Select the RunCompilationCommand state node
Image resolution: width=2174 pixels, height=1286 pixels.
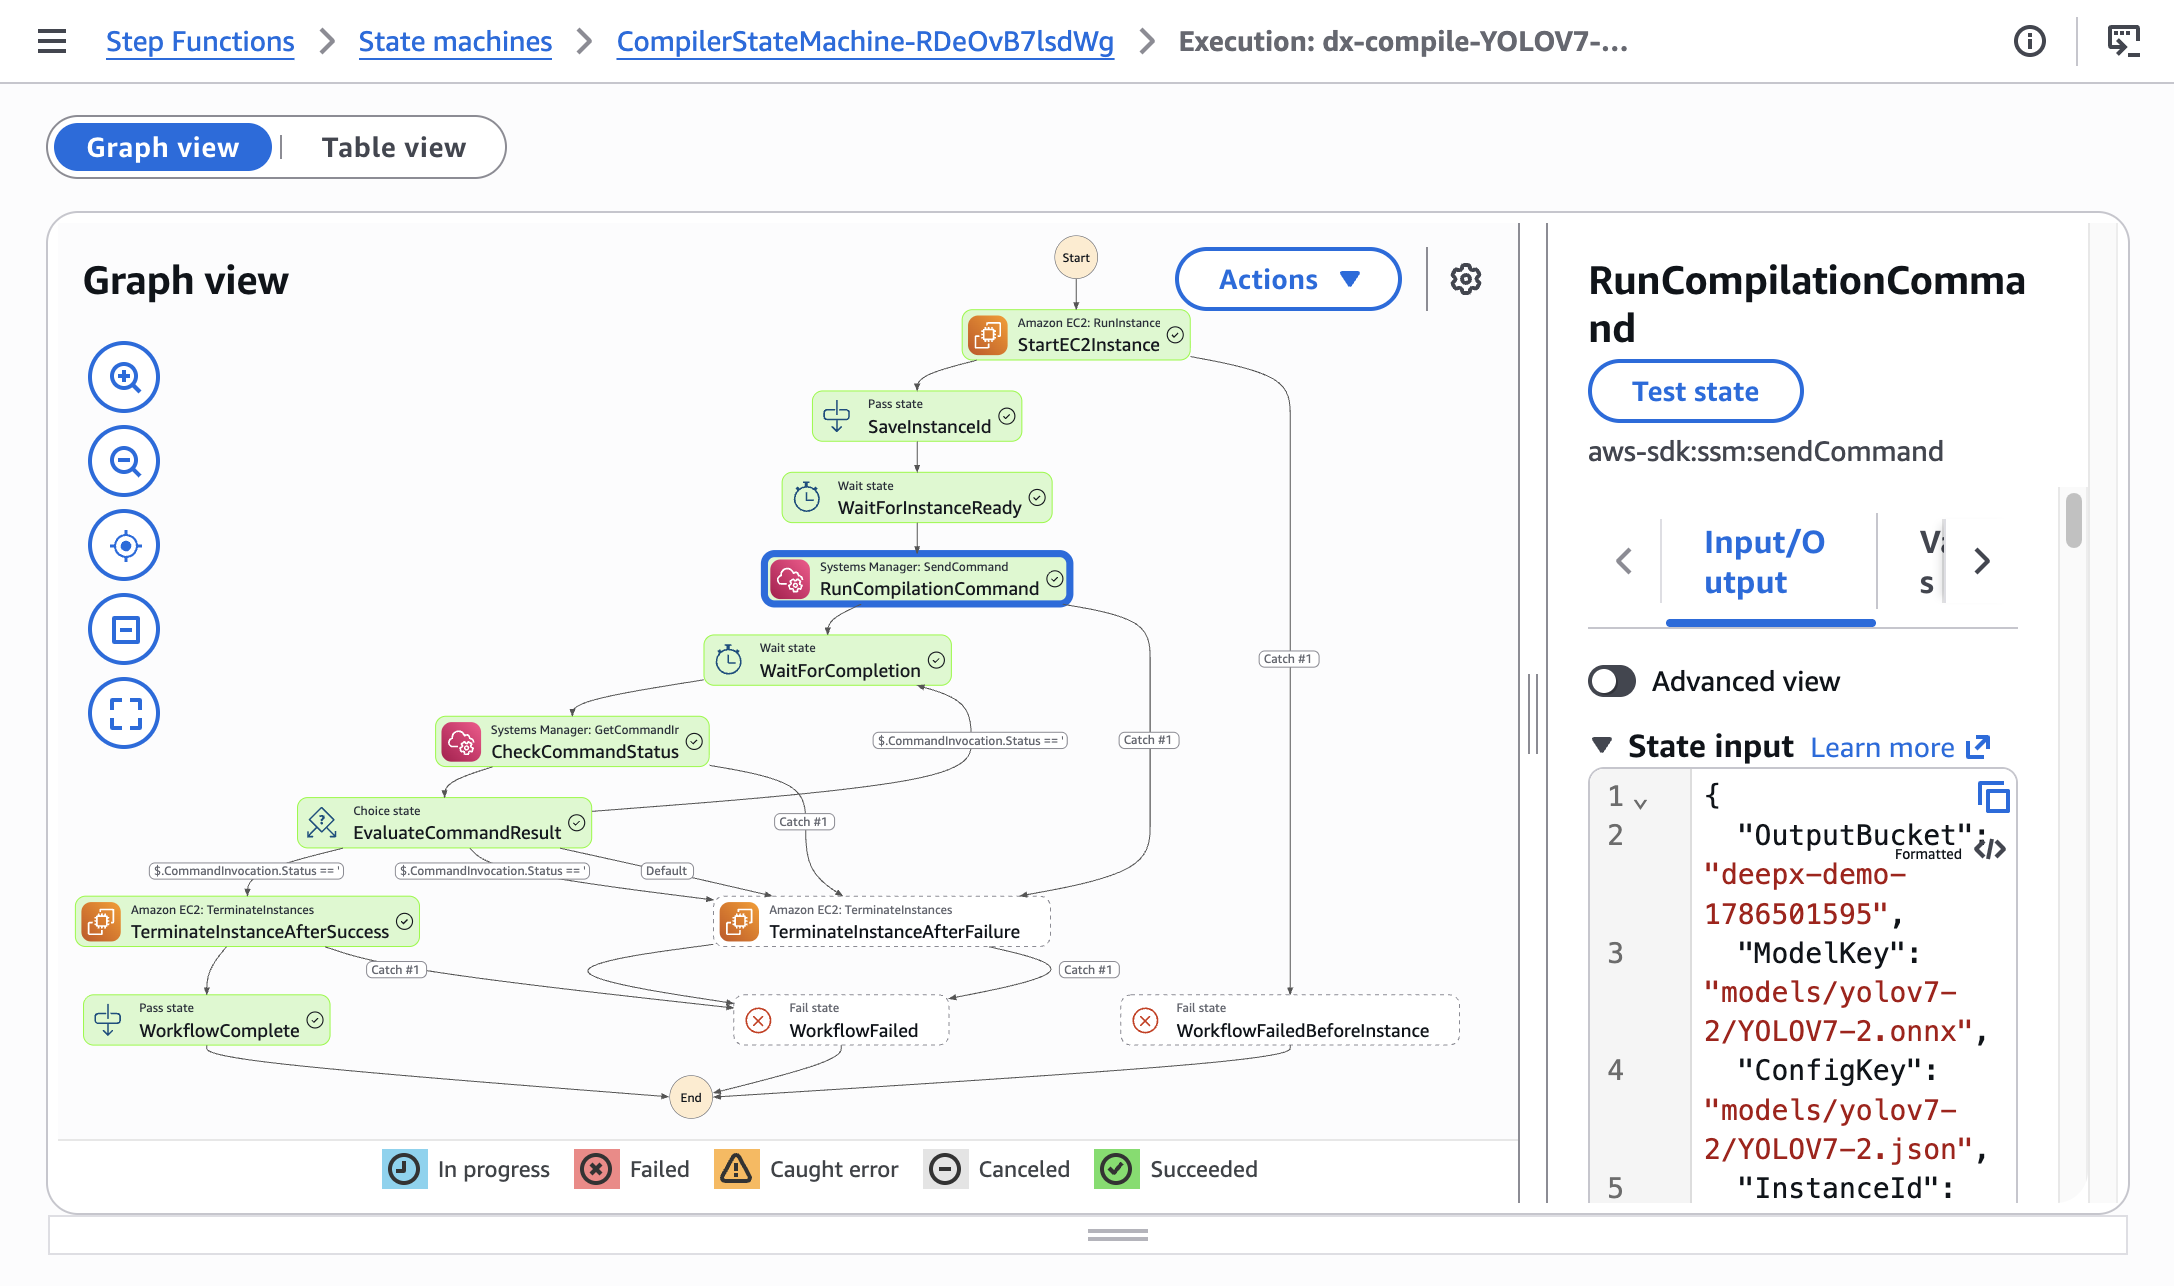tap(917, 578)
